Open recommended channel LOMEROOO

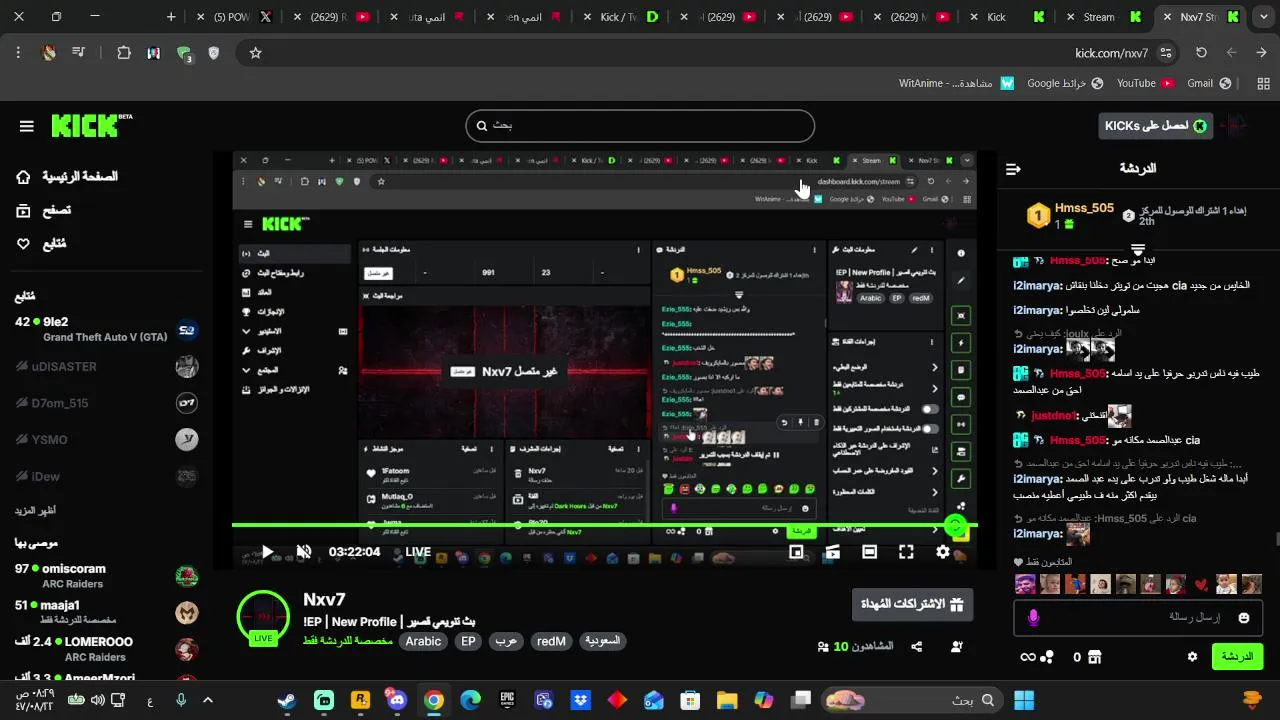(x=107, y=648)
